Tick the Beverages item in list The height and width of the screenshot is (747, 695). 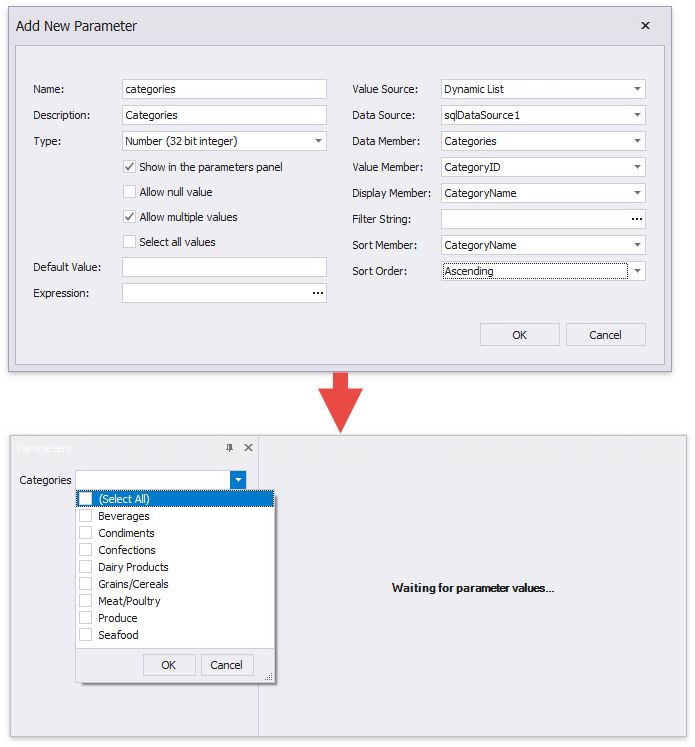86,516
